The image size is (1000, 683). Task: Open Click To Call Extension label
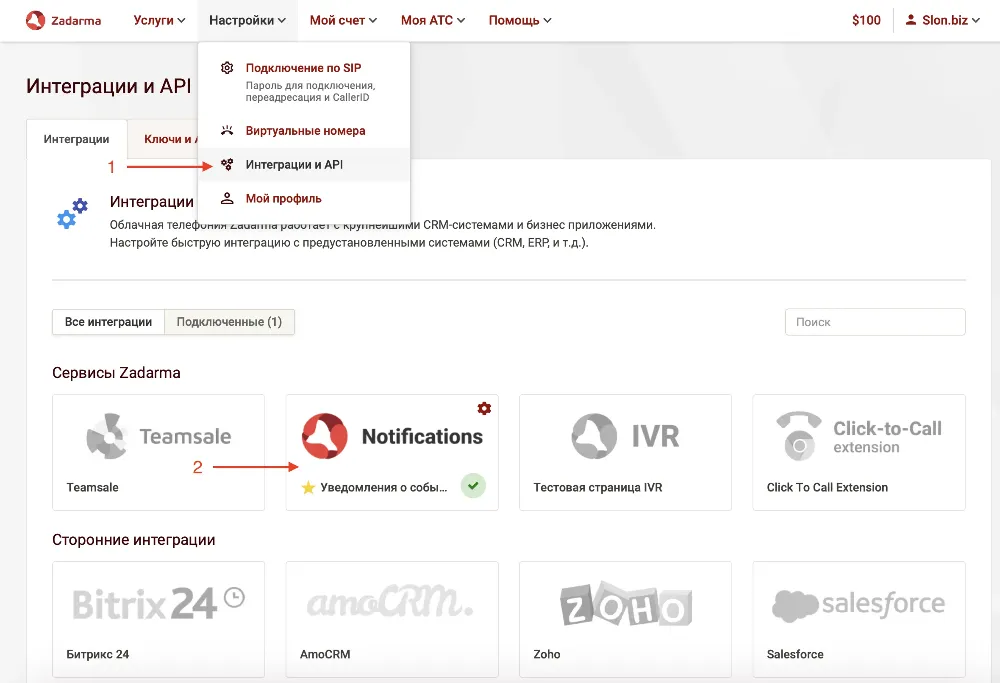(x=827, y=487)
